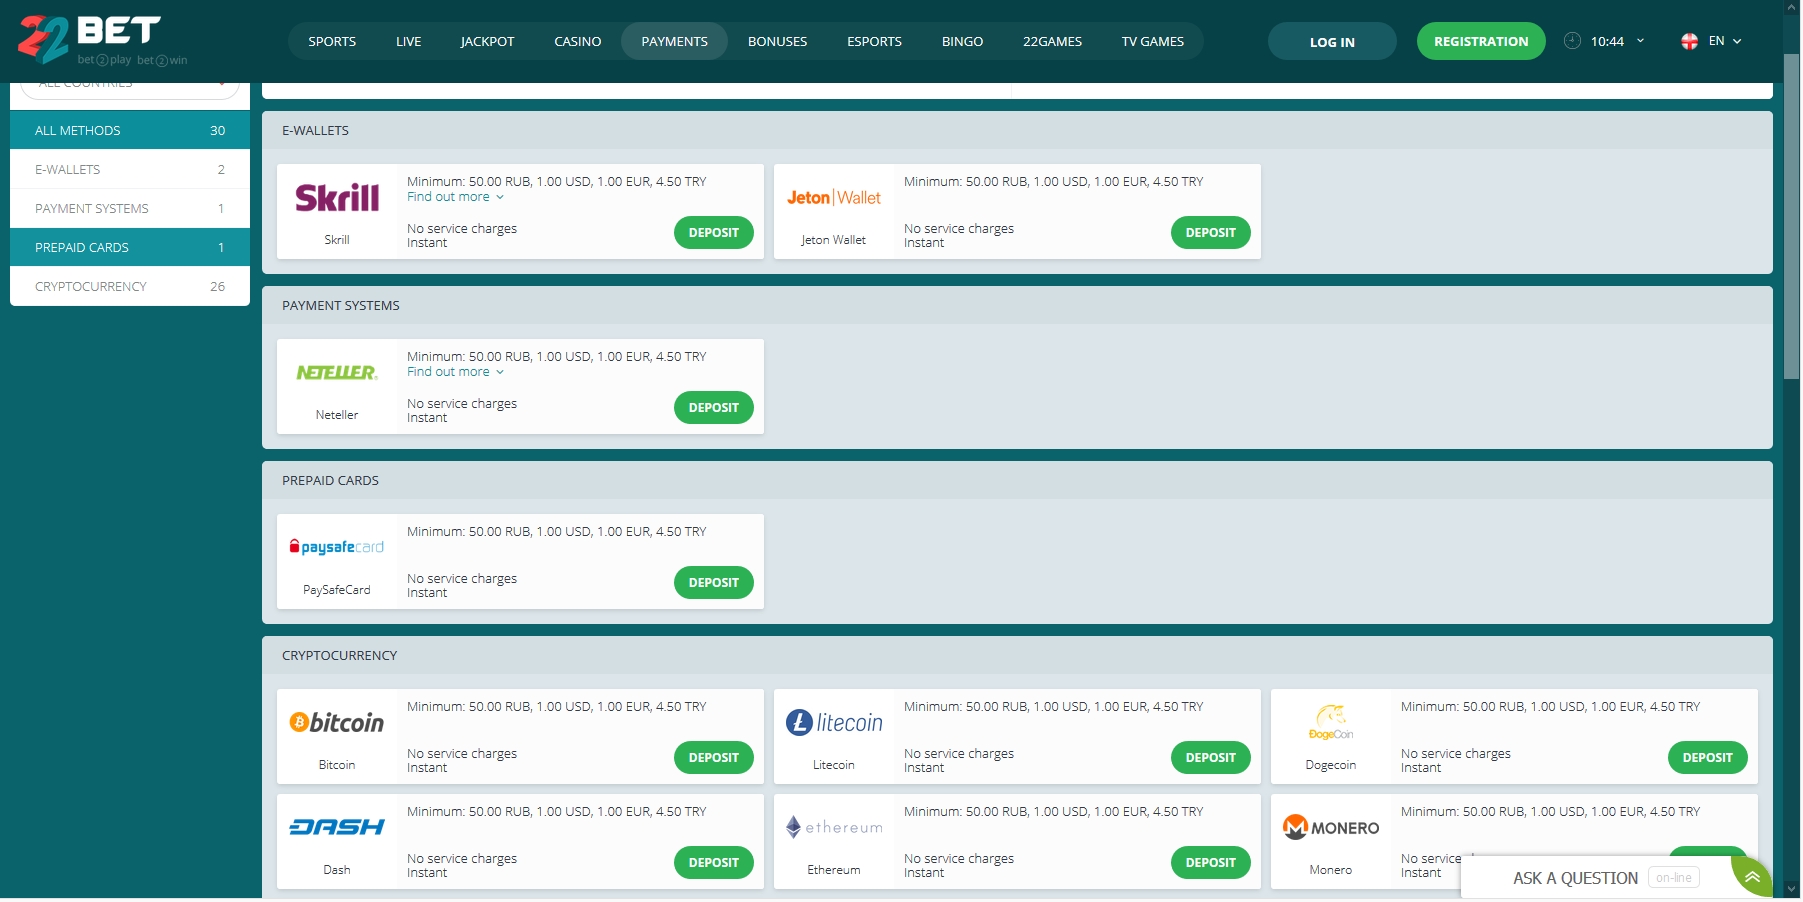This screenshot has width=1803, height=902.
Task: Click the Neteller logo
Action: point(337,372)
